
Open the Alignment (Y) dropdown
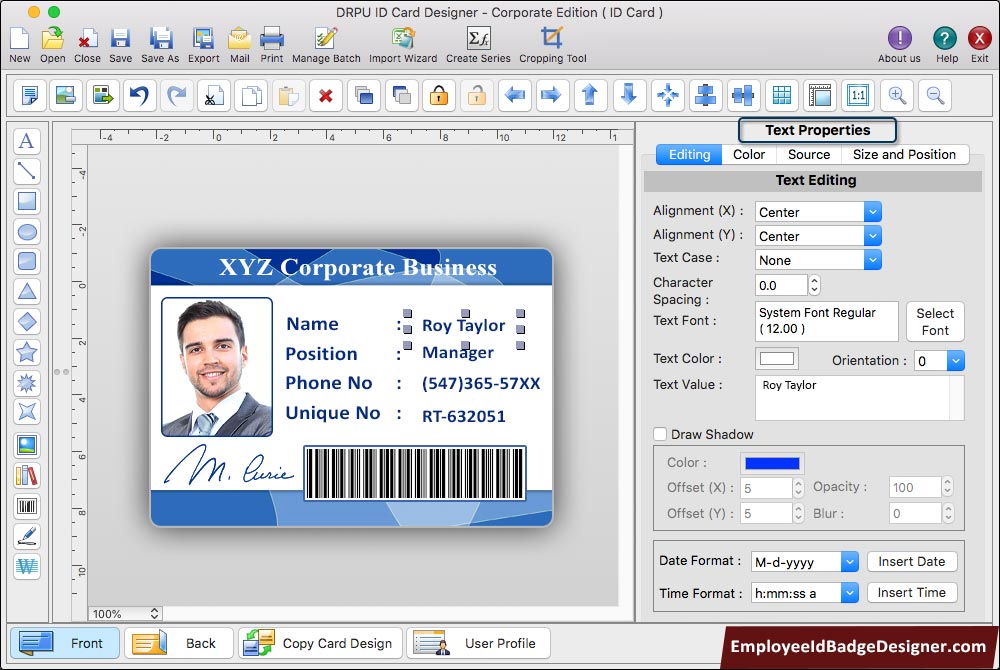[x=818, y=236]
